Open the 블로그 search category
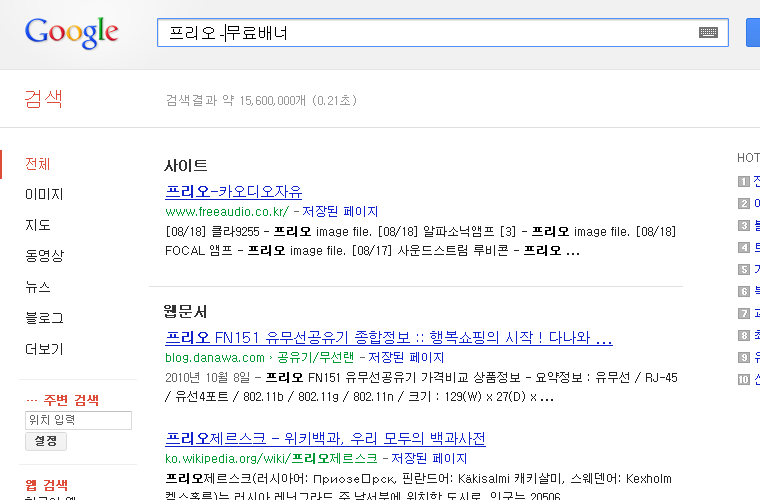The width and height of the screenshot is (760, 500). pyautogui.click(x=44, y=318)
